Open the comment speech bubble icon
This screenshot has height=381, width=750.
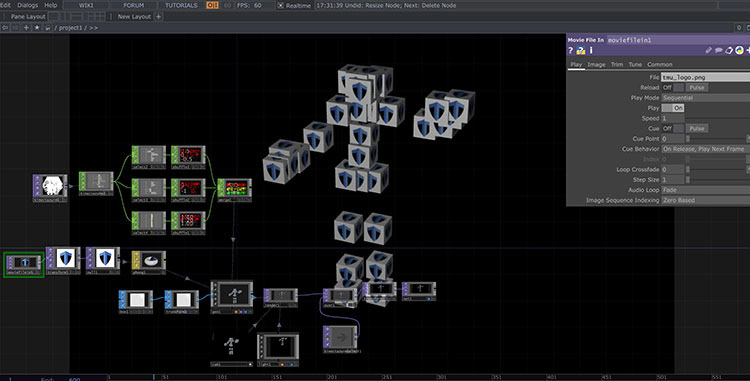[x=718, y=50]
